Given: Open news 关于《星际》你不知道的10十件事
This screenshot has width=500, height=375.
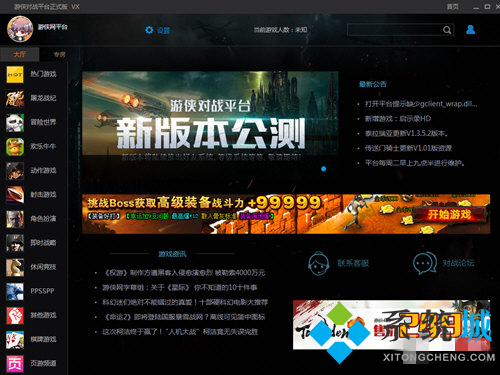Looking at the screenshot, I should click(x=180, y=288).
